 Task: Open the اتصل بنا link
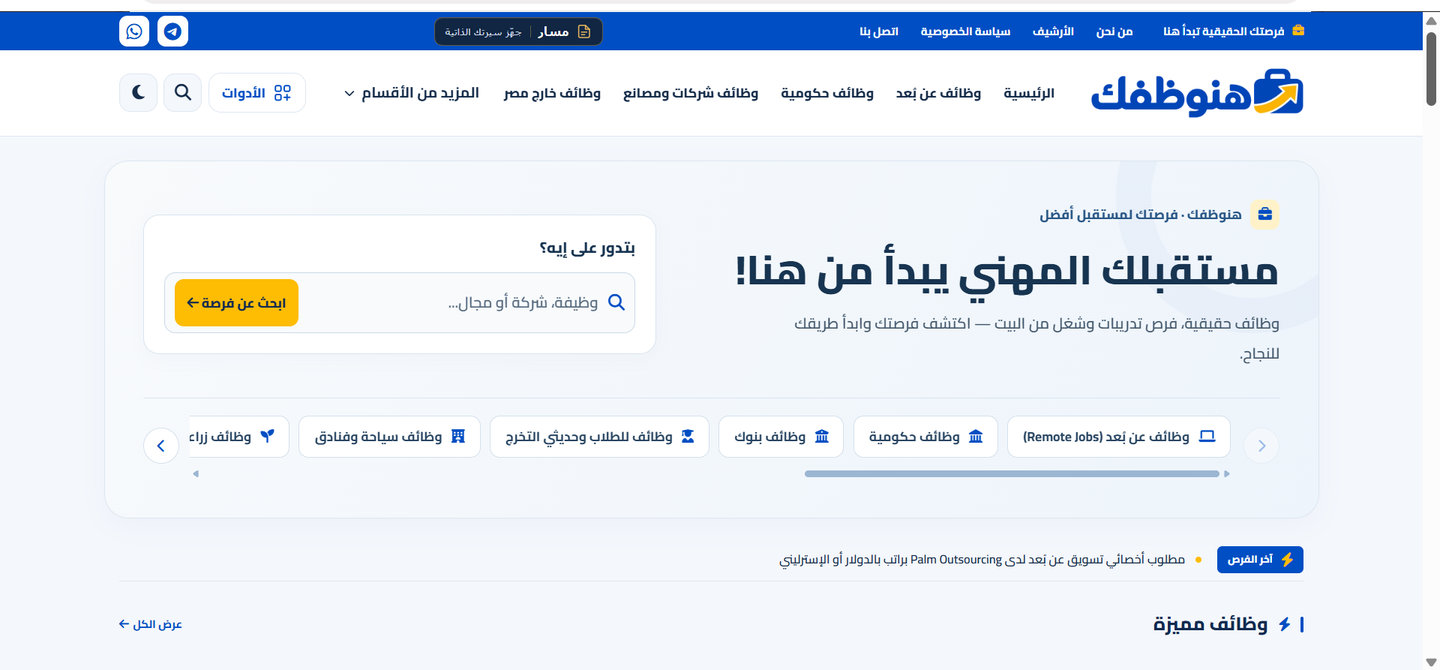[879, 31]
